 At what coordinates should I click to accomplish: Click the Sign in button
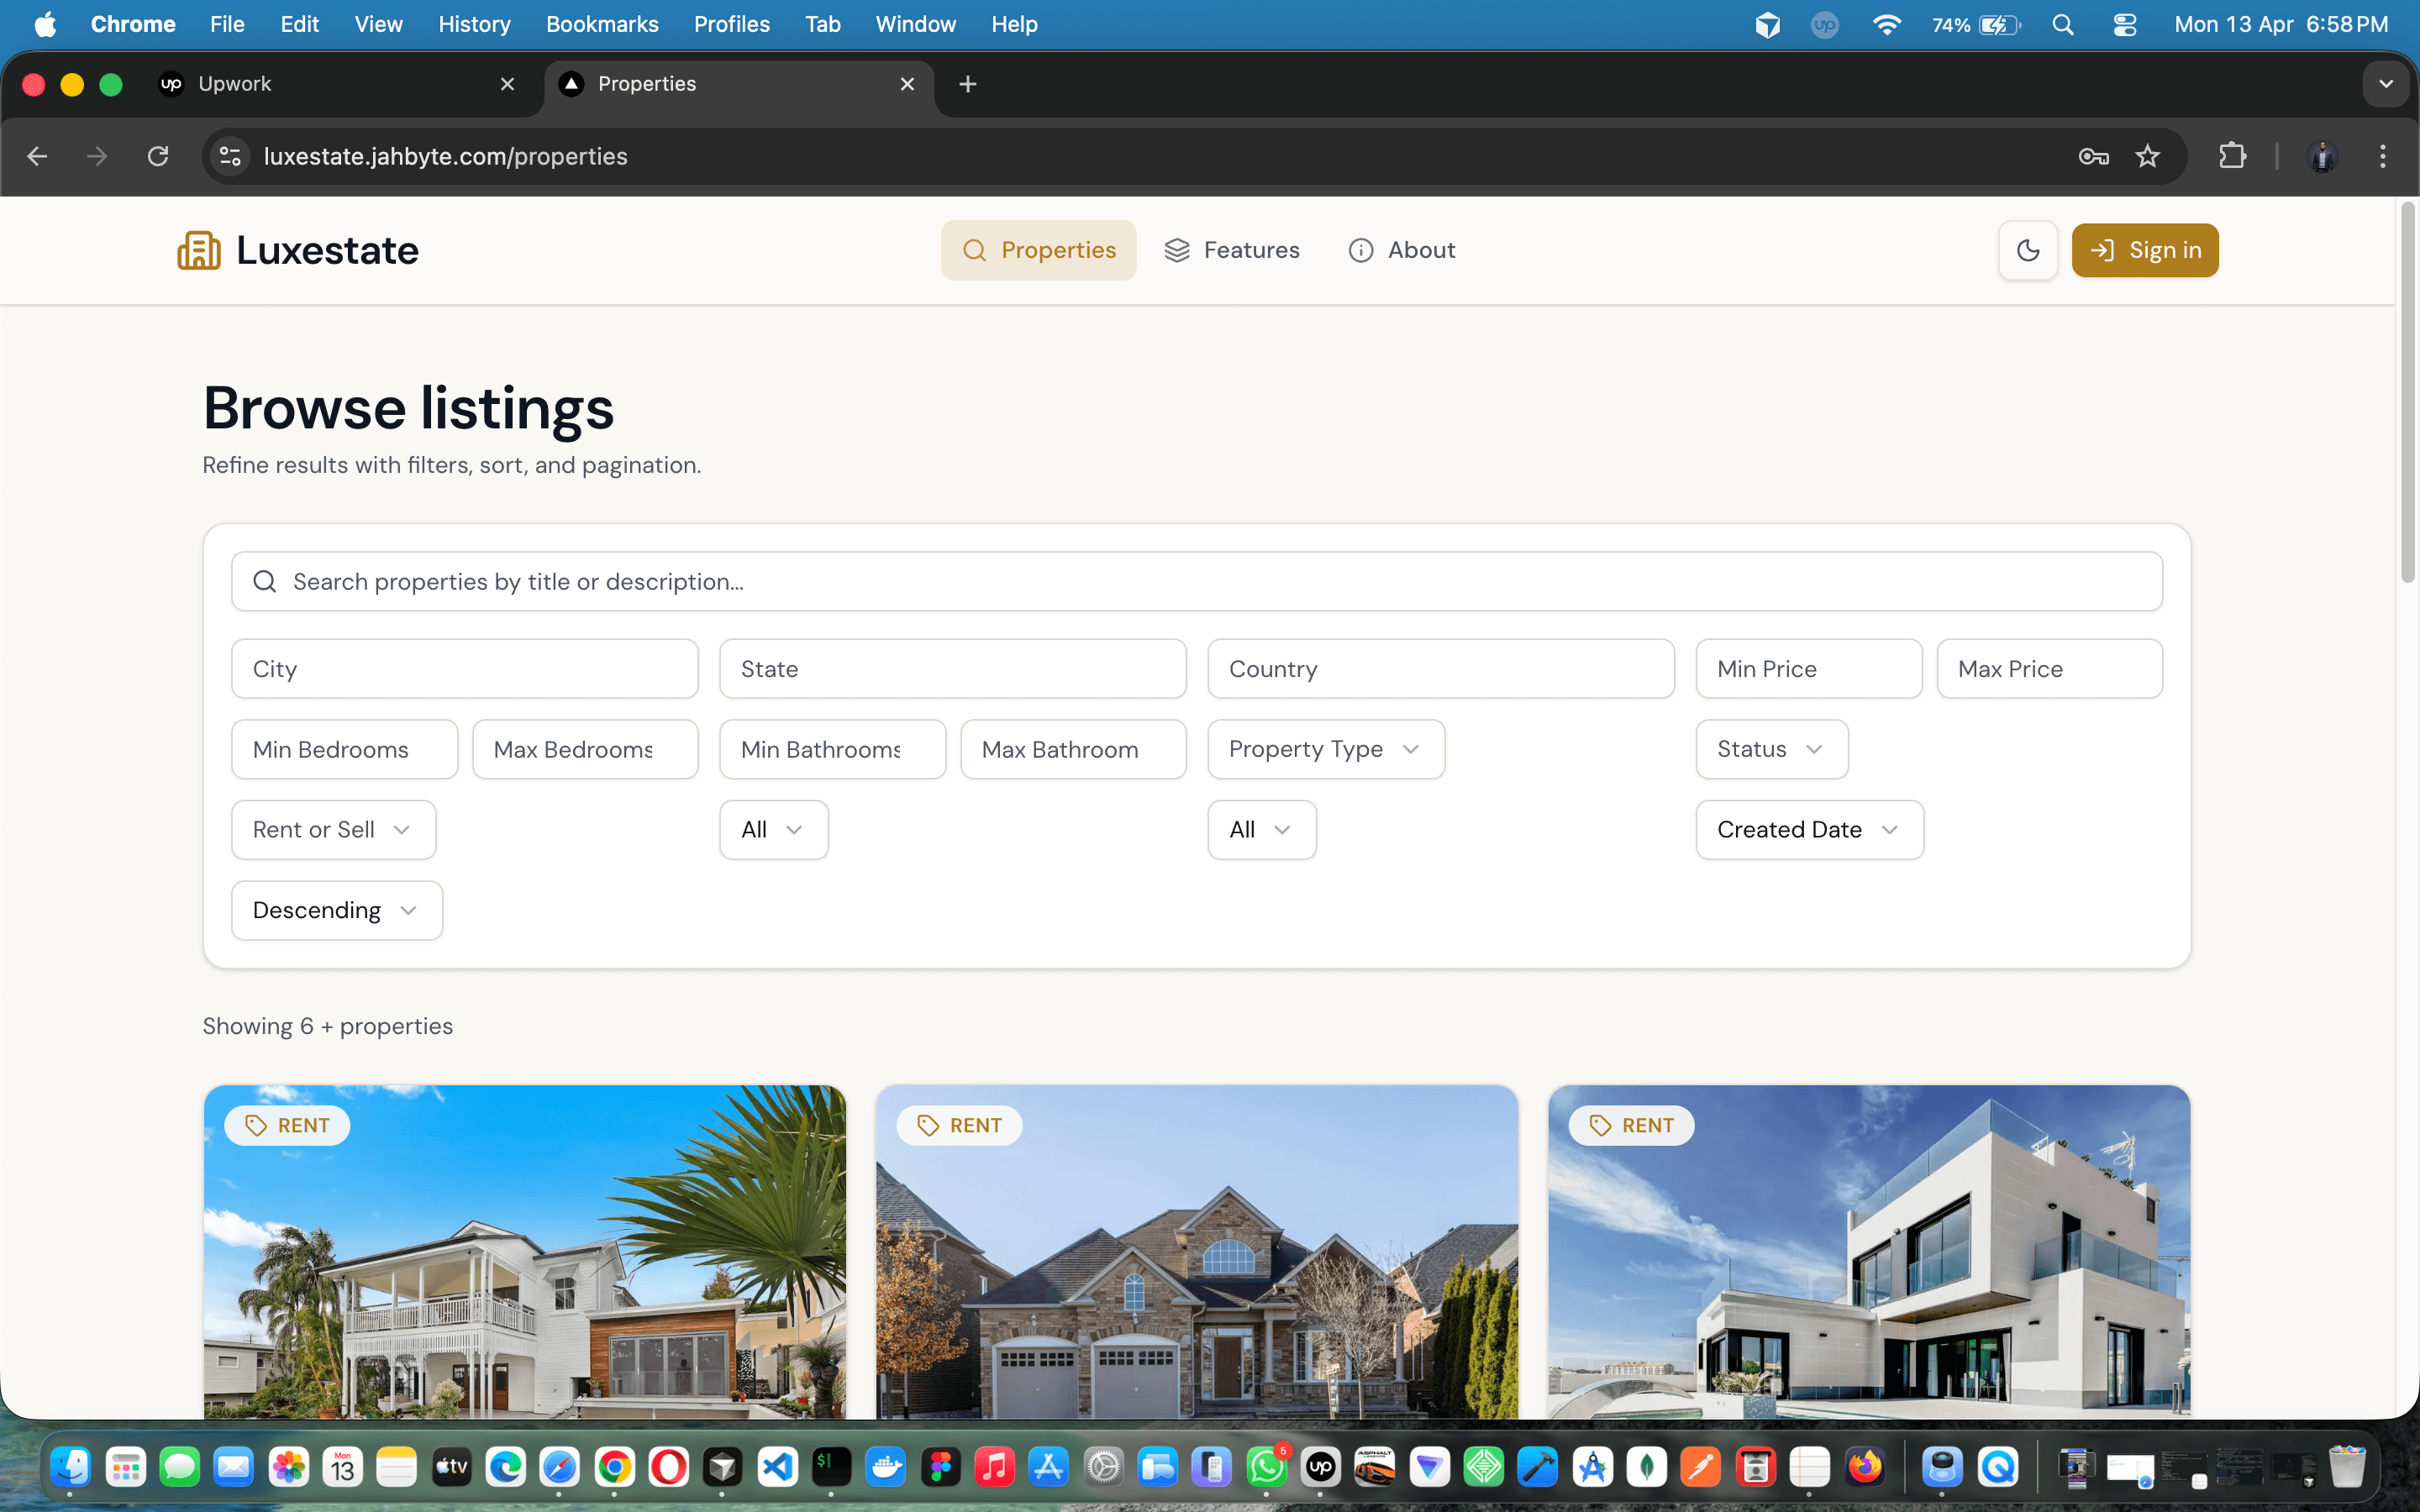(x=2144, y=250)
